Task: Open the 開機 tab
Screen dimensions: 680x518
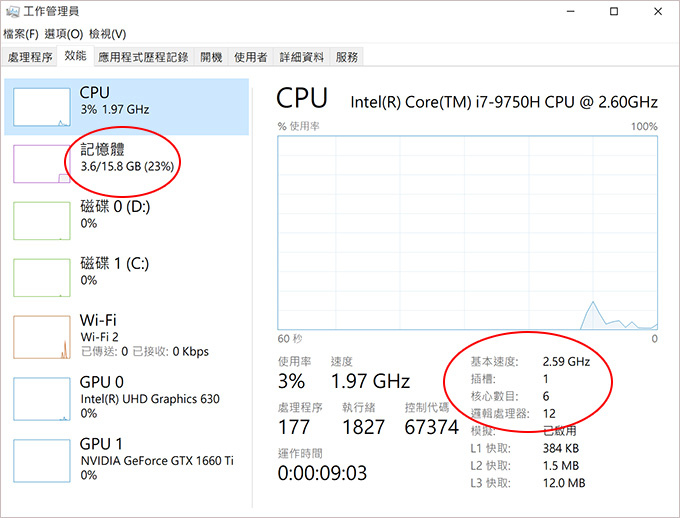Action: 211,57
